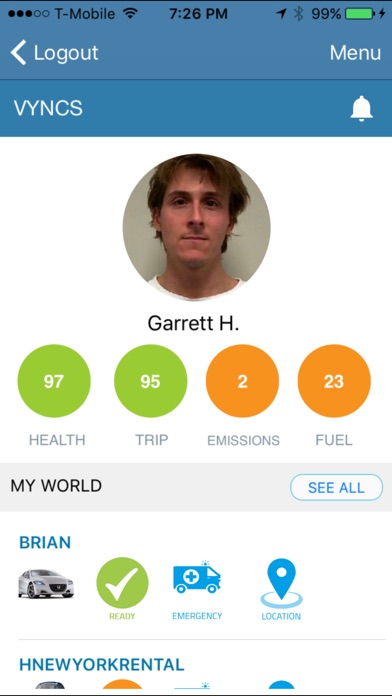
Task: Tap the battery indicator in status bar
Action: 359,14
